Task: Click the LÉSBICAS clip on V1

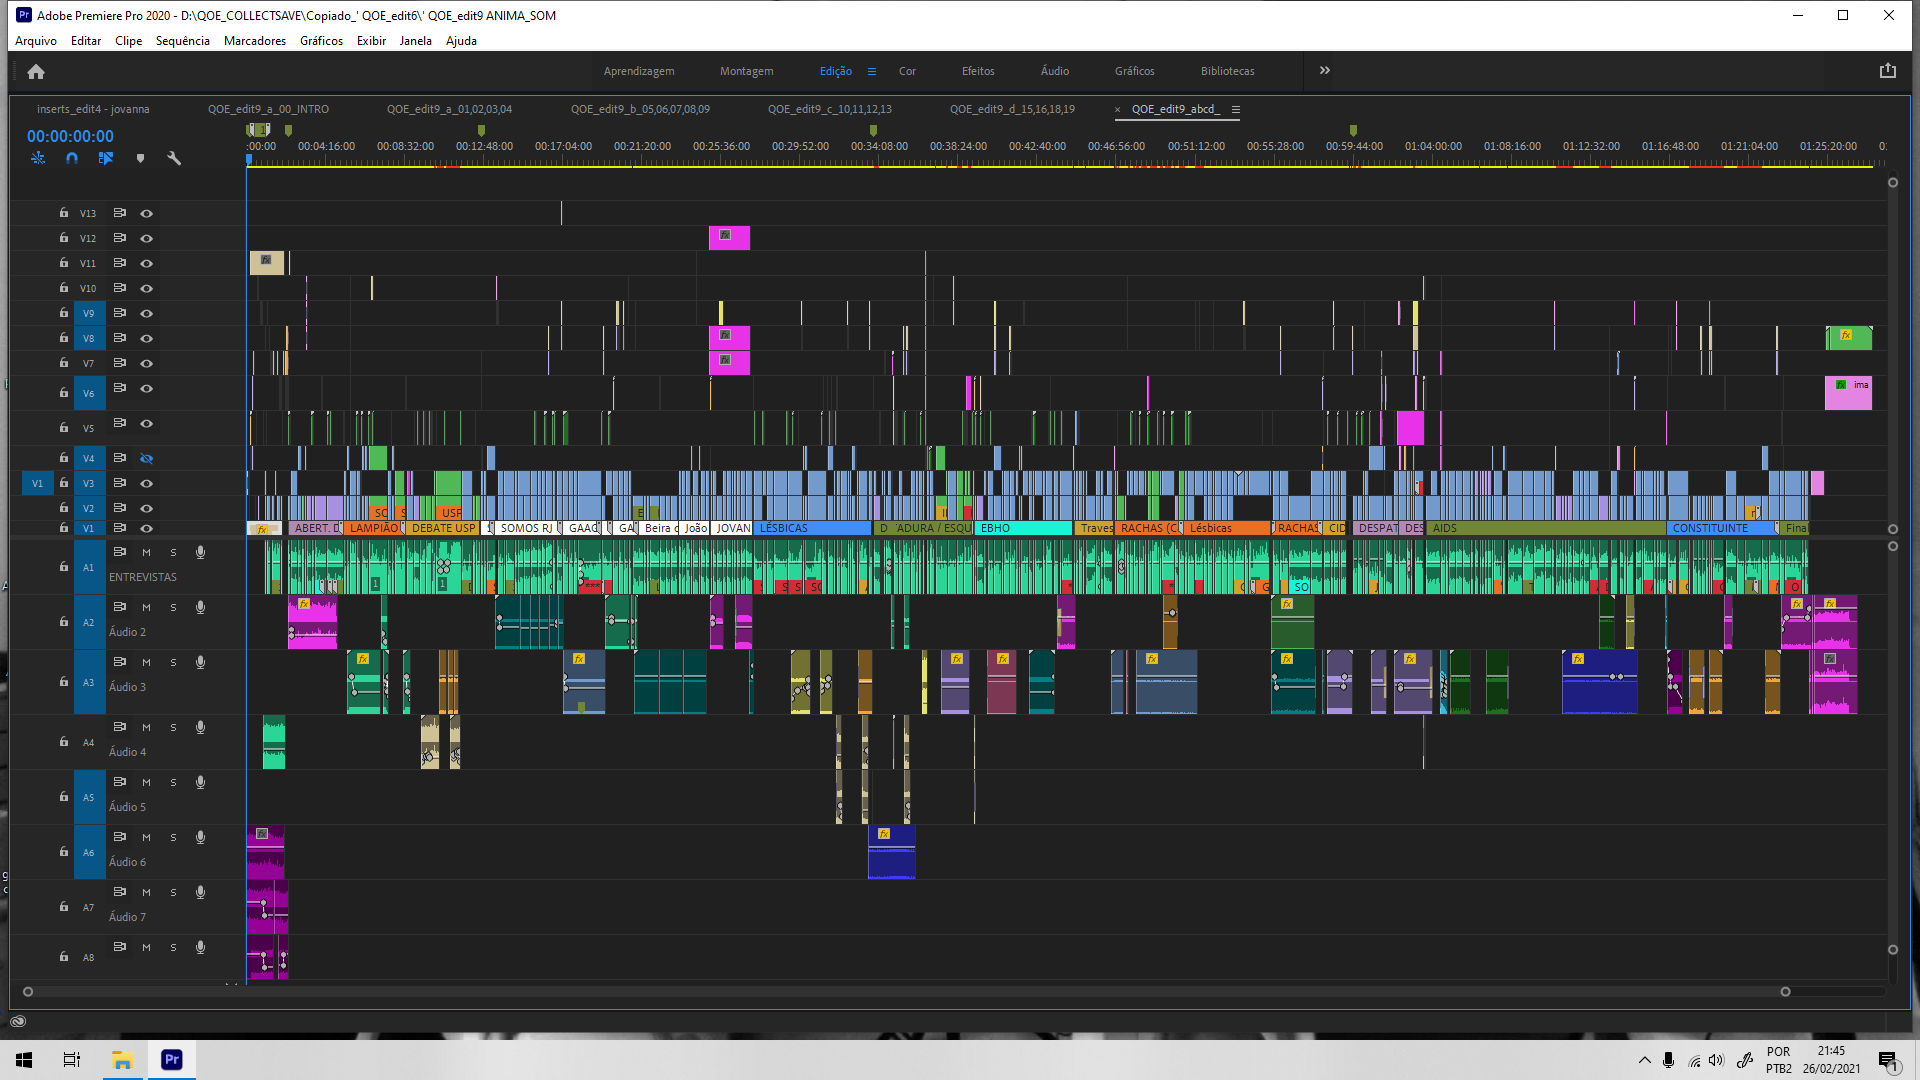Action: tap(810, 528)
